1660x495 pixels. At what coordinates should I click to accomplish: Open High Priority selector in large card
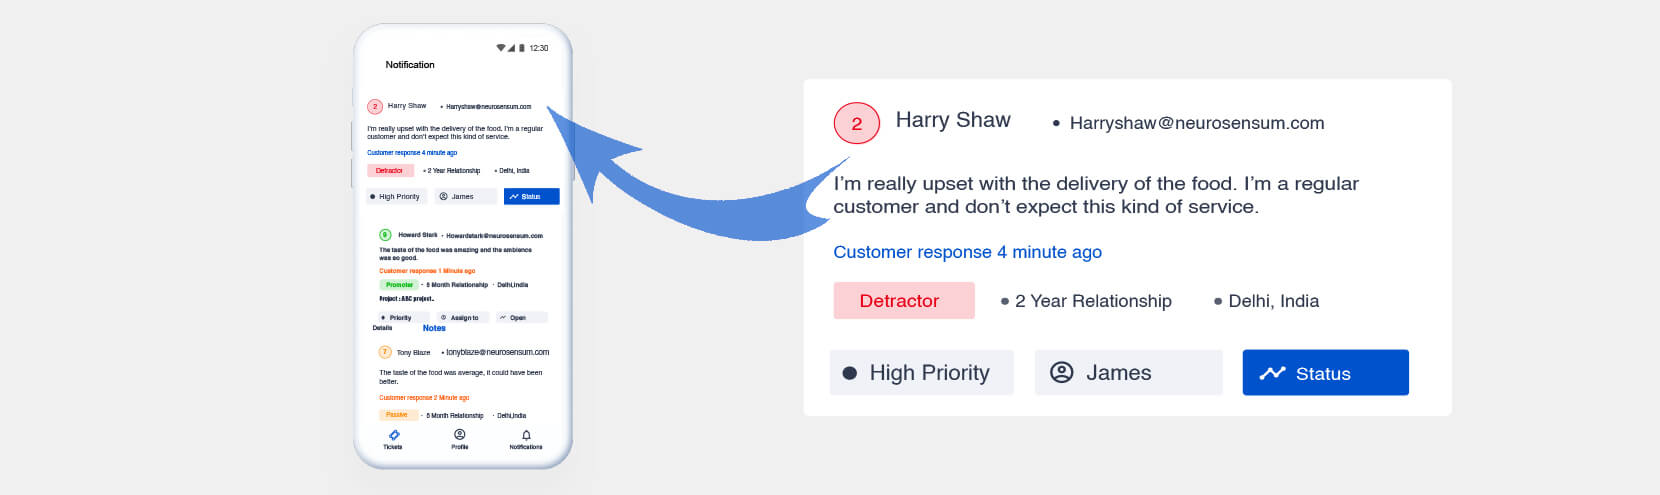click(x=921, y=373)
